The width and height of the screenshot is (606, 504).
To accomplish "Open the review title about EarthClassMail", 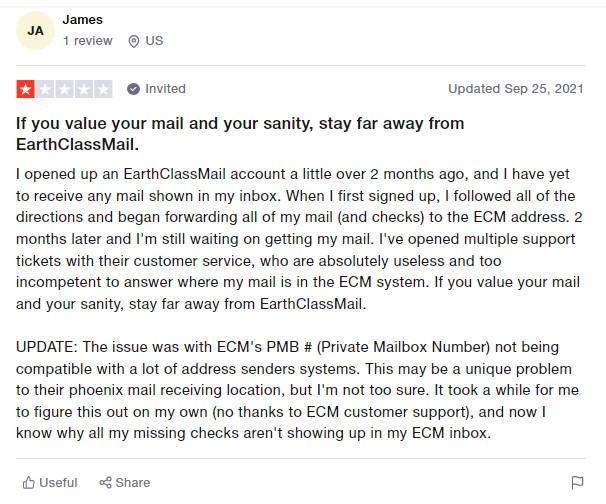I will [x=240, y=134].
